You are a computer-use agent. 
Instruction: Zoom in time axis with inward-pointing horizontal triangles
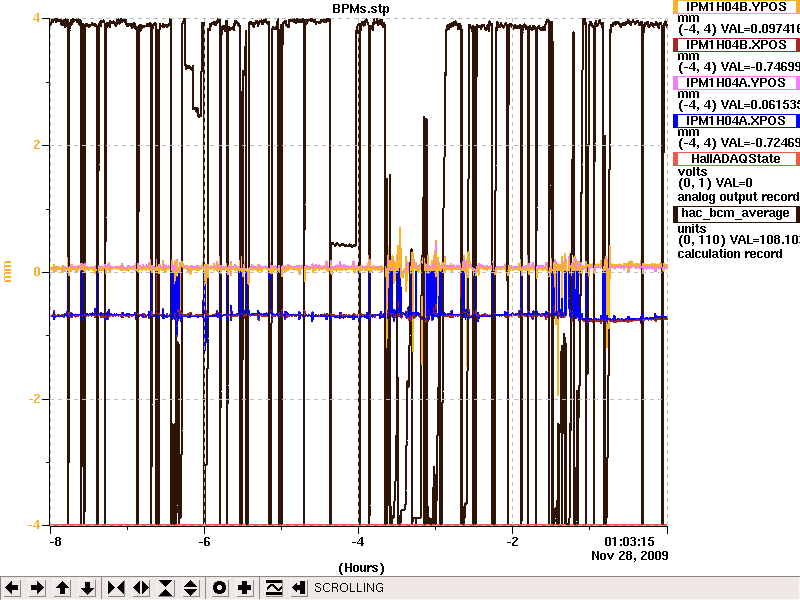[116, 588]
